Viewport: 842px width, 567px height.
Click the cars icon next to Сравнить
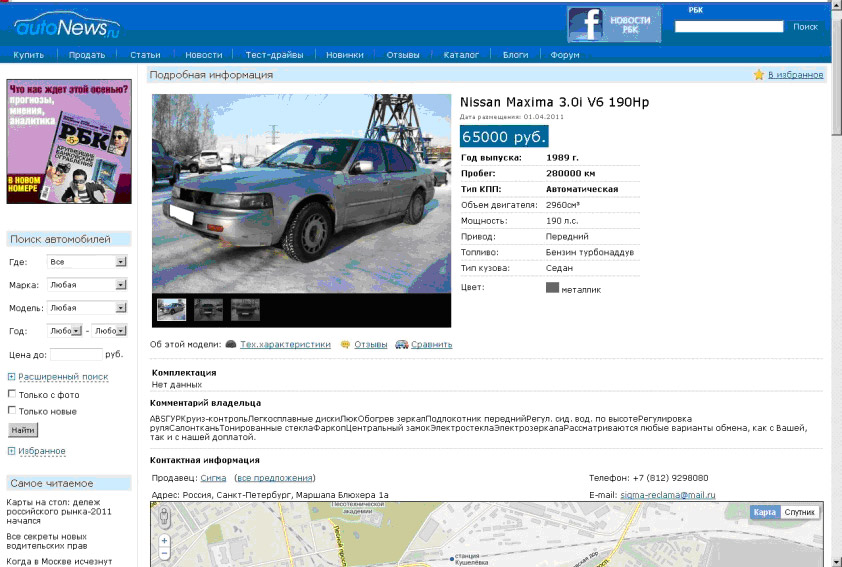point(402,344)
